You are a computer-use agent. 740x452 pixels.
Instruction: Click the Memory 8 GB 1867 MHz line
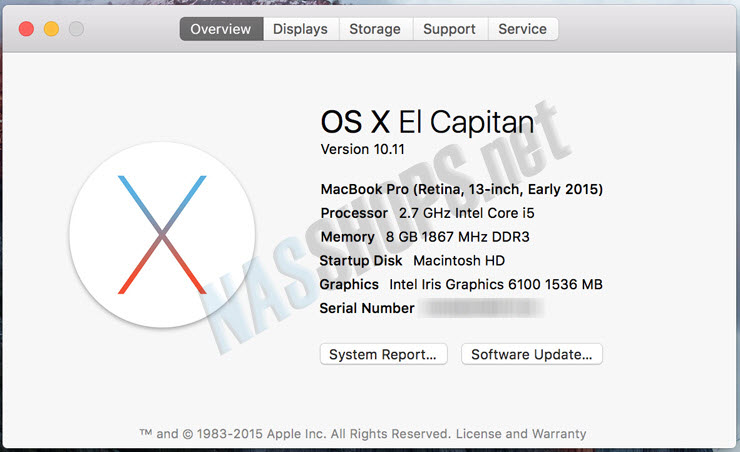425,237
